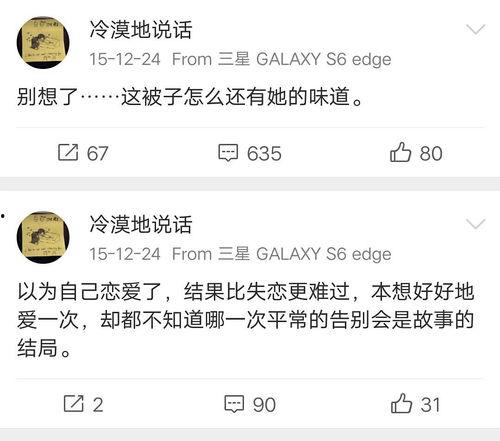Tap the 67 repost count
This screenshot has width=500, height=441.
click(97, 154)
